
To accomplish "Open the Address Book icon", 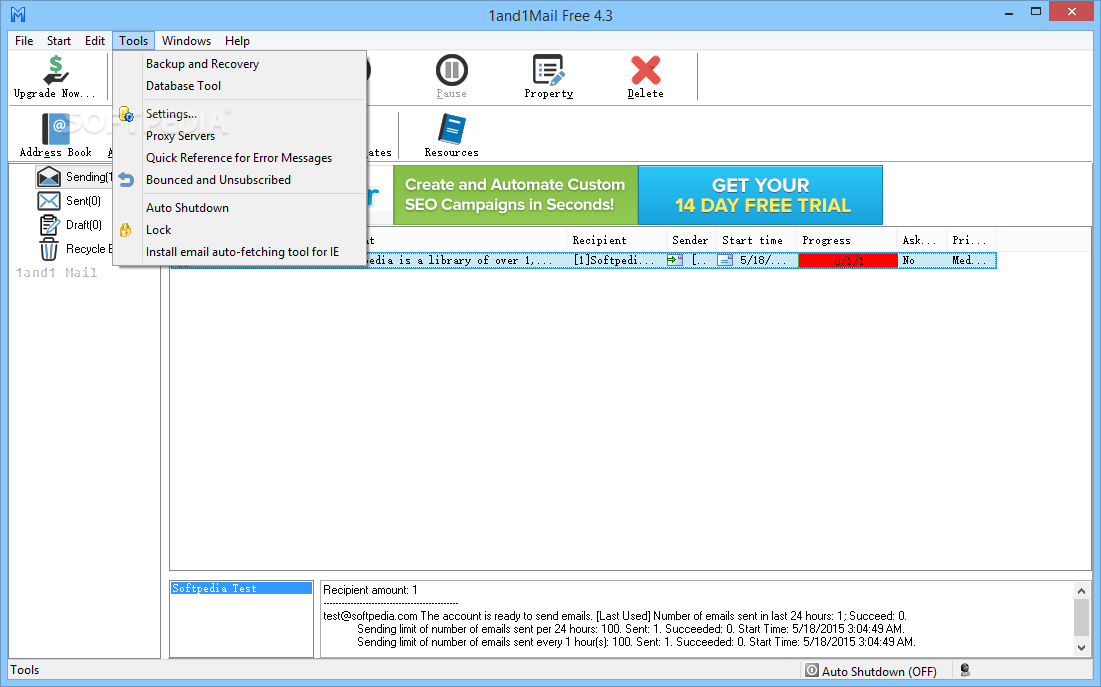I will 55,129.
